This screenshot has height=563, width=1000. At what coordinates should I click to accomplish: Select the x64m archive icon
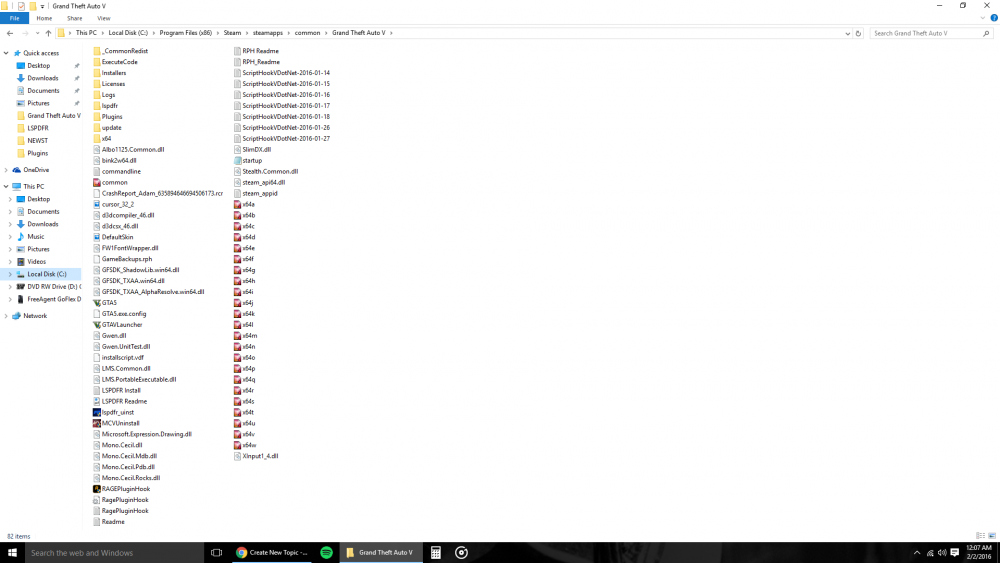[x=237, y=335]
